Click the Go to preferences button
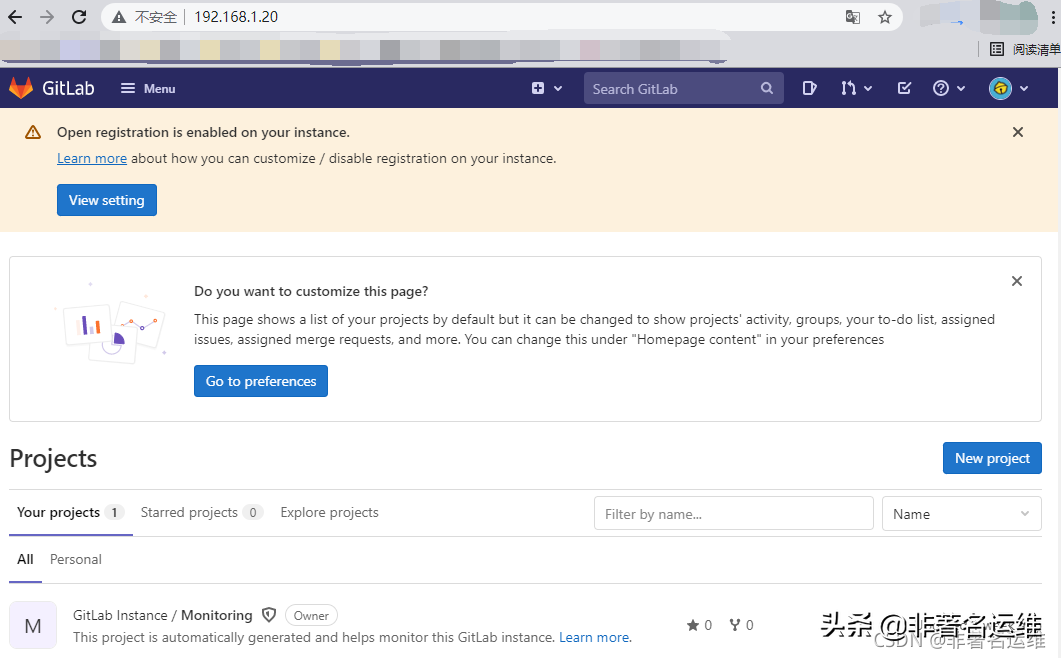The width and height of the screenshot is (1061, 658). tap(261, 381)
